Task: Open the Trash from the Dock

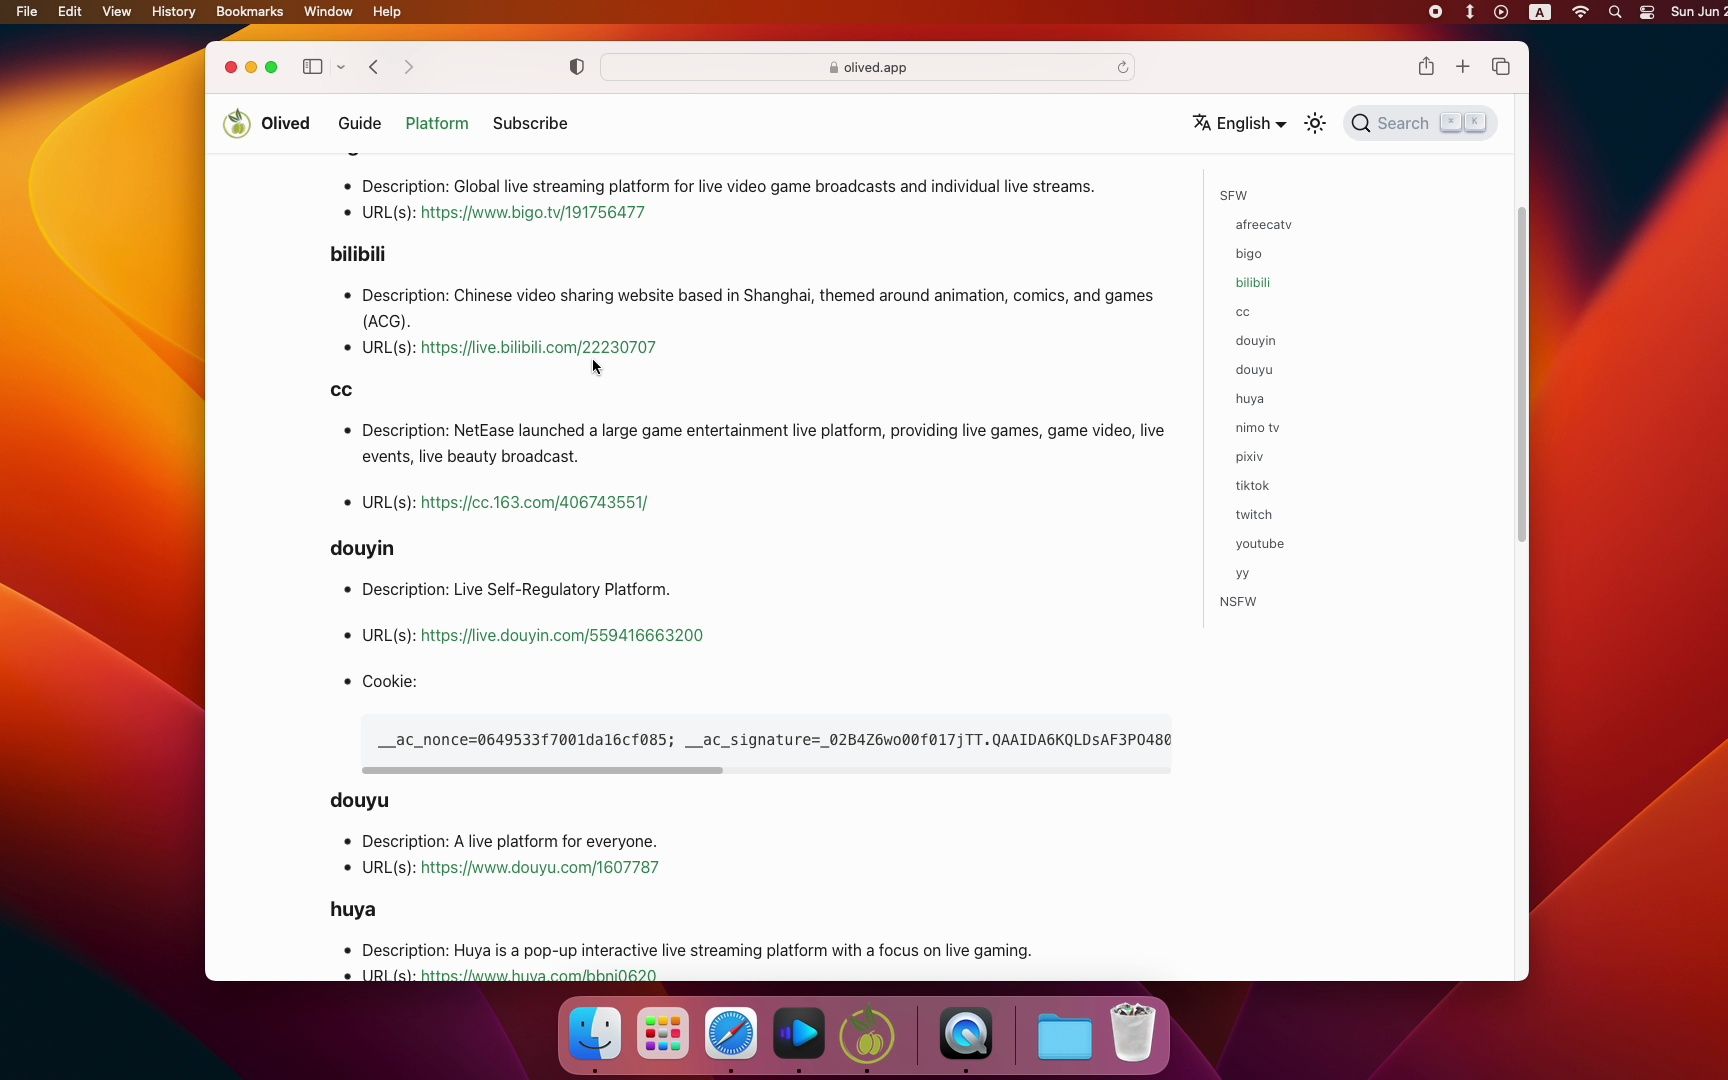Action: [x=1133, y=1033]
